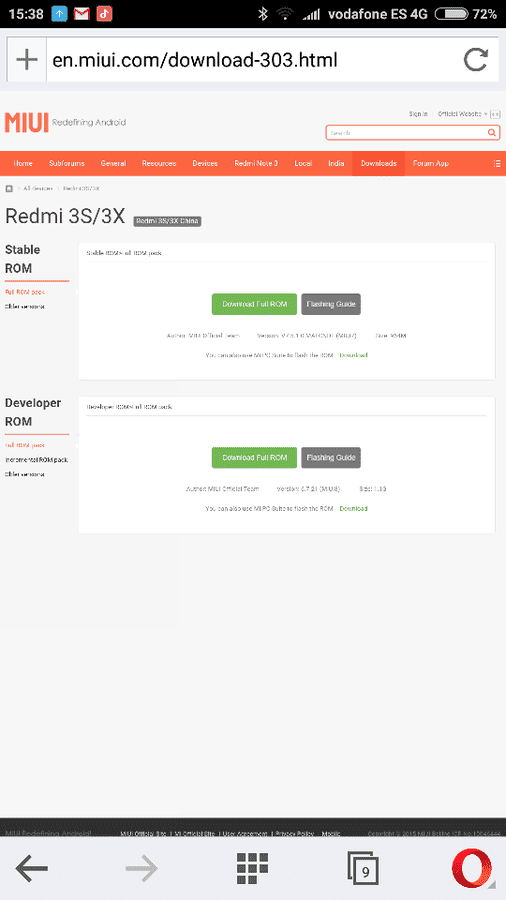This screenshot has width=506, height=900.
Task: Go back using the left arrow
Action: coord(32,867)
